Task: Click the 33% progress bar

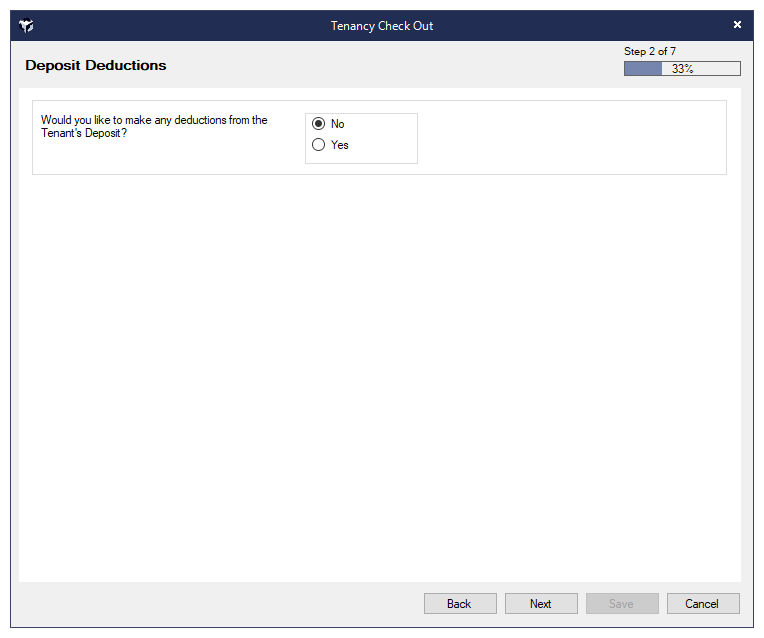Action: [682, 69]
